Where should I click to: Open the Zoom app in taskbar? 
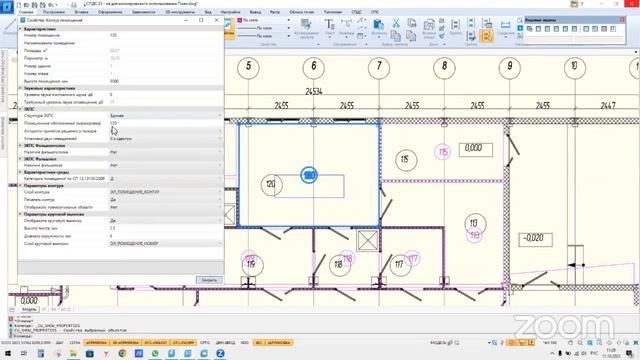(x=220, y=353)
